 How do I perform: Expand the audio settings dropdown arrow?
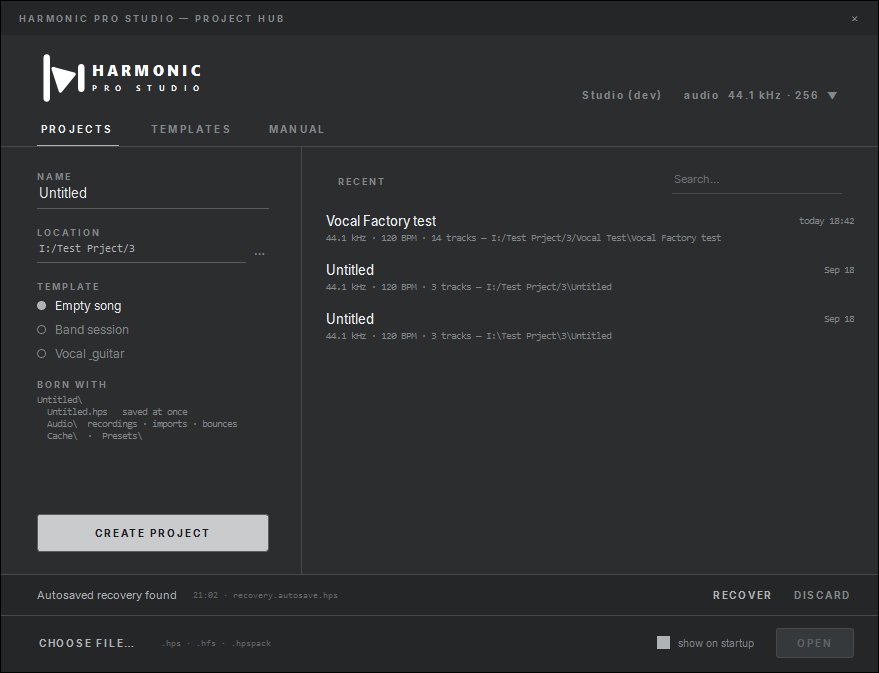(x=832, y=95)
